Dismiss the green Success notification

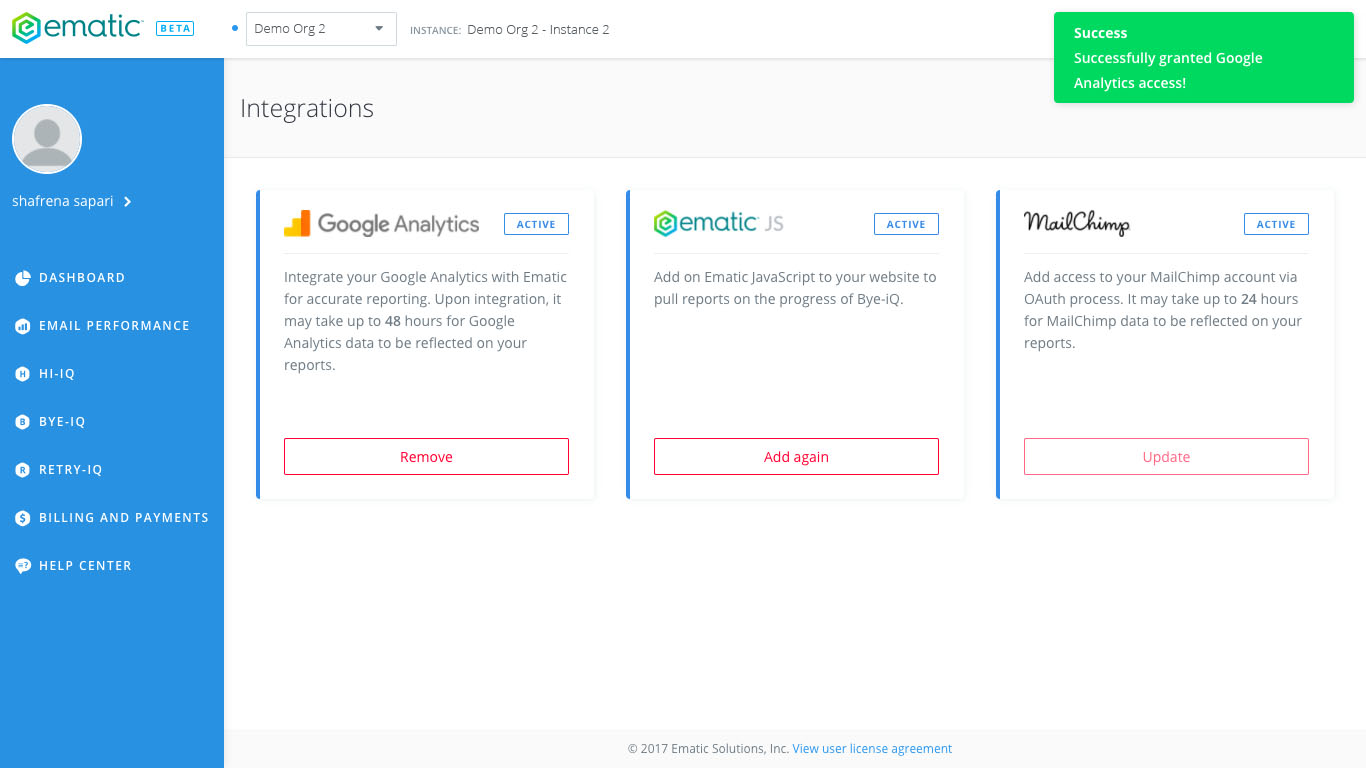click(1203, 58)
